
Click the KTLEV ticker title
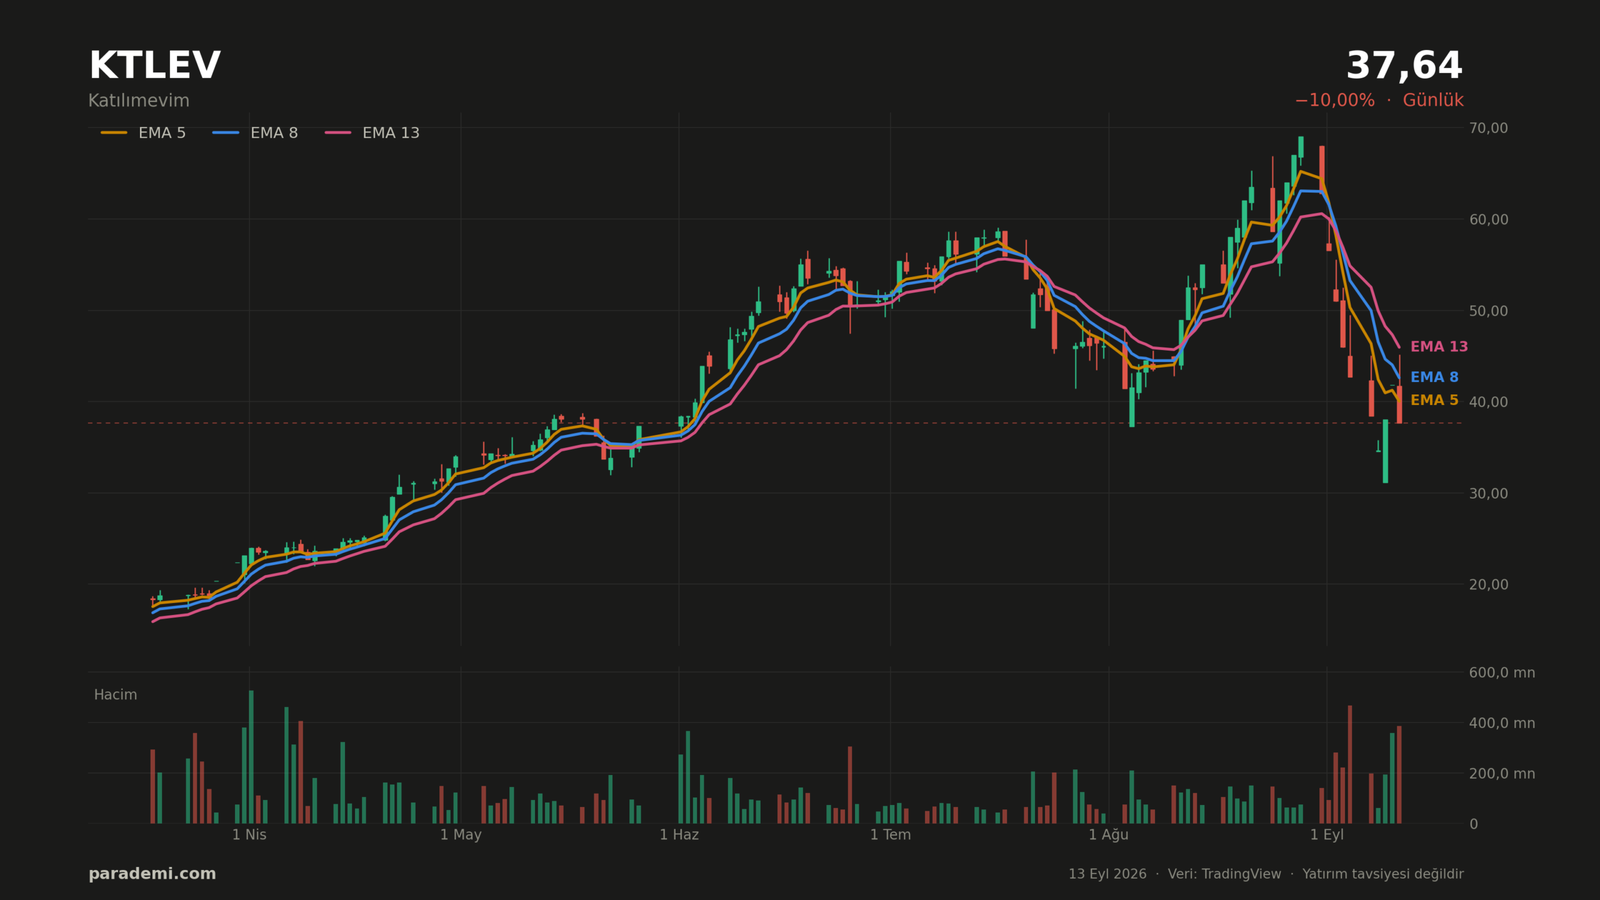(154, 66)
